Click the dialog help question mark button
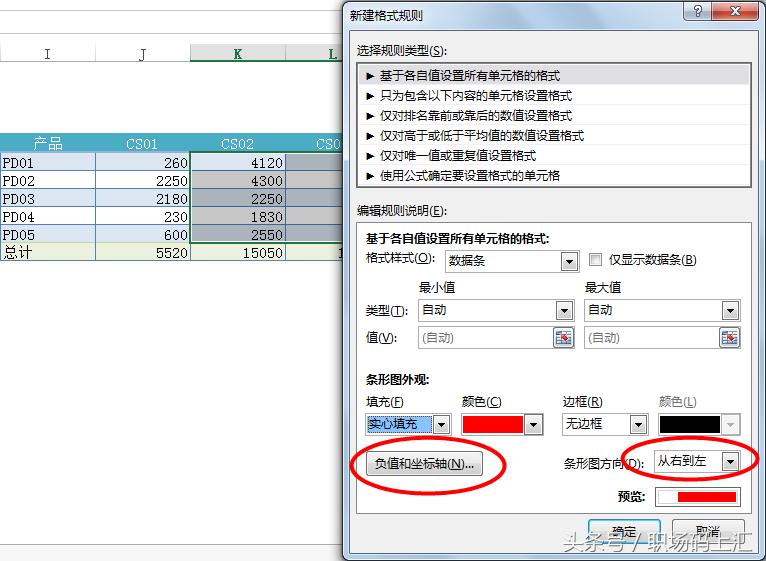This screenshot has height=561, width=766. tap(698, 10)
